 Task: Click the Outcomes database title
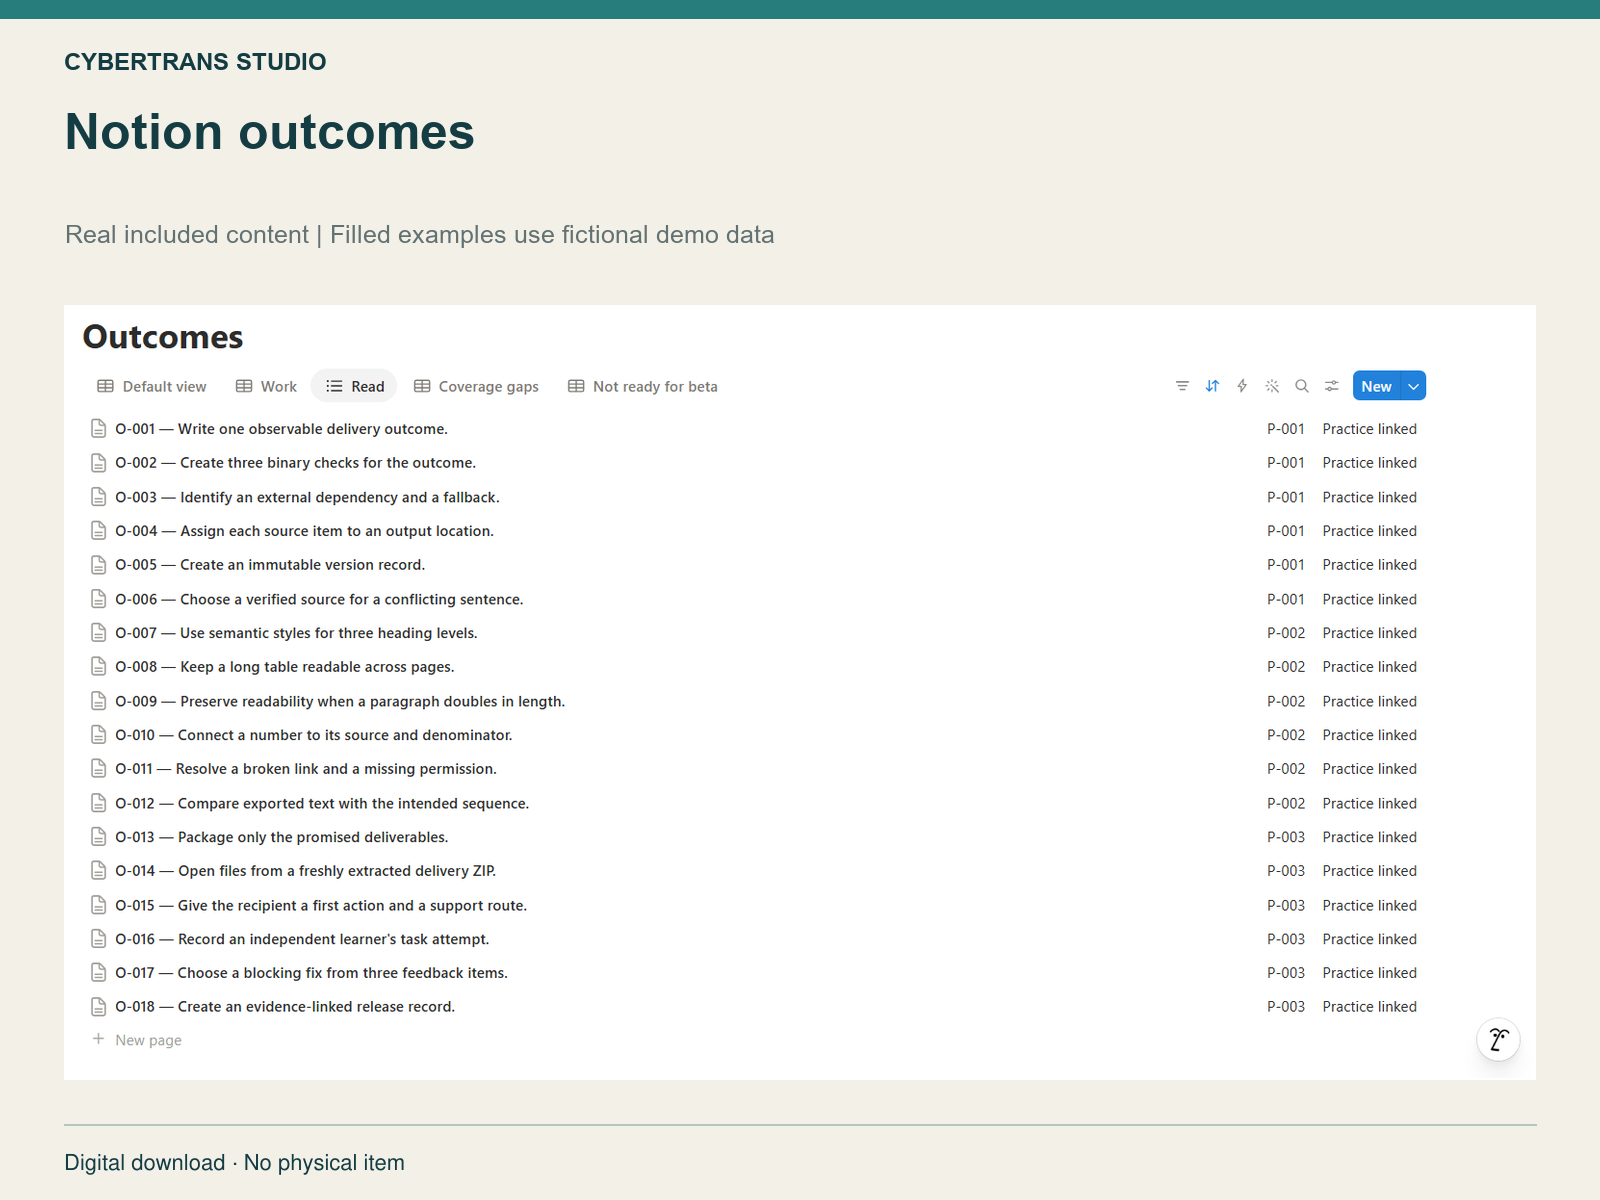(x=163, y=337)
